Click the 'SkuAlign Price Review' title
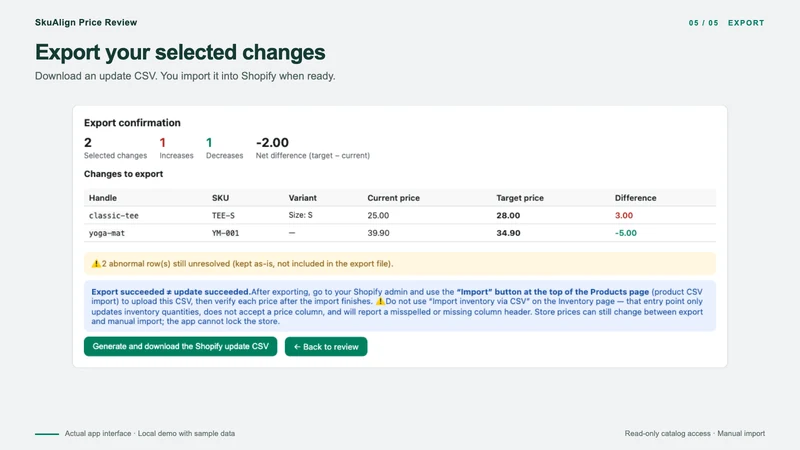800x450 pixels. [x=86, y=22]
